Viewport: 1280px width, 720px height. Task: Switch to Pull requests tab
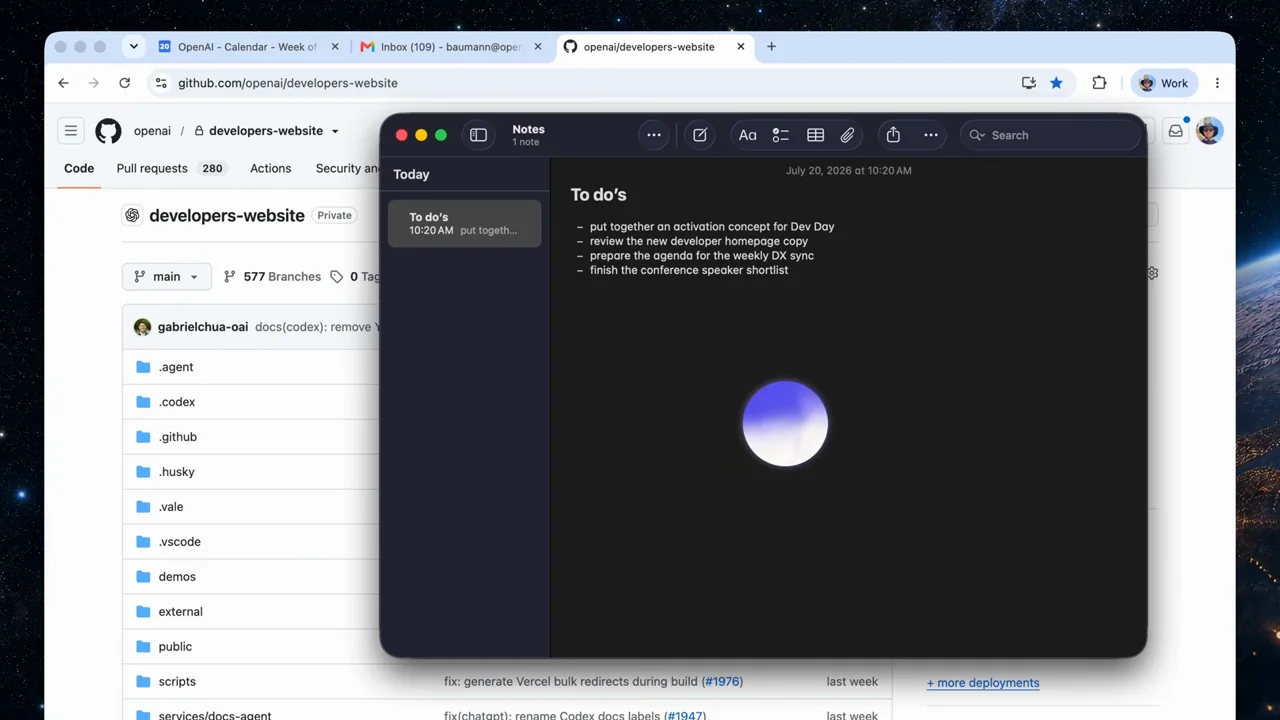click(x=170, y=168)
